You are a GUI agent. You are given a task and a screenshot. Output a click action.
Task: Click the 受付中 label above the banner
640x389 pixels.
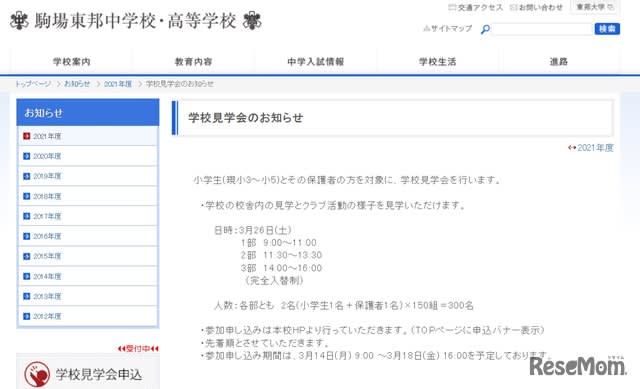[x=138, y=349]
